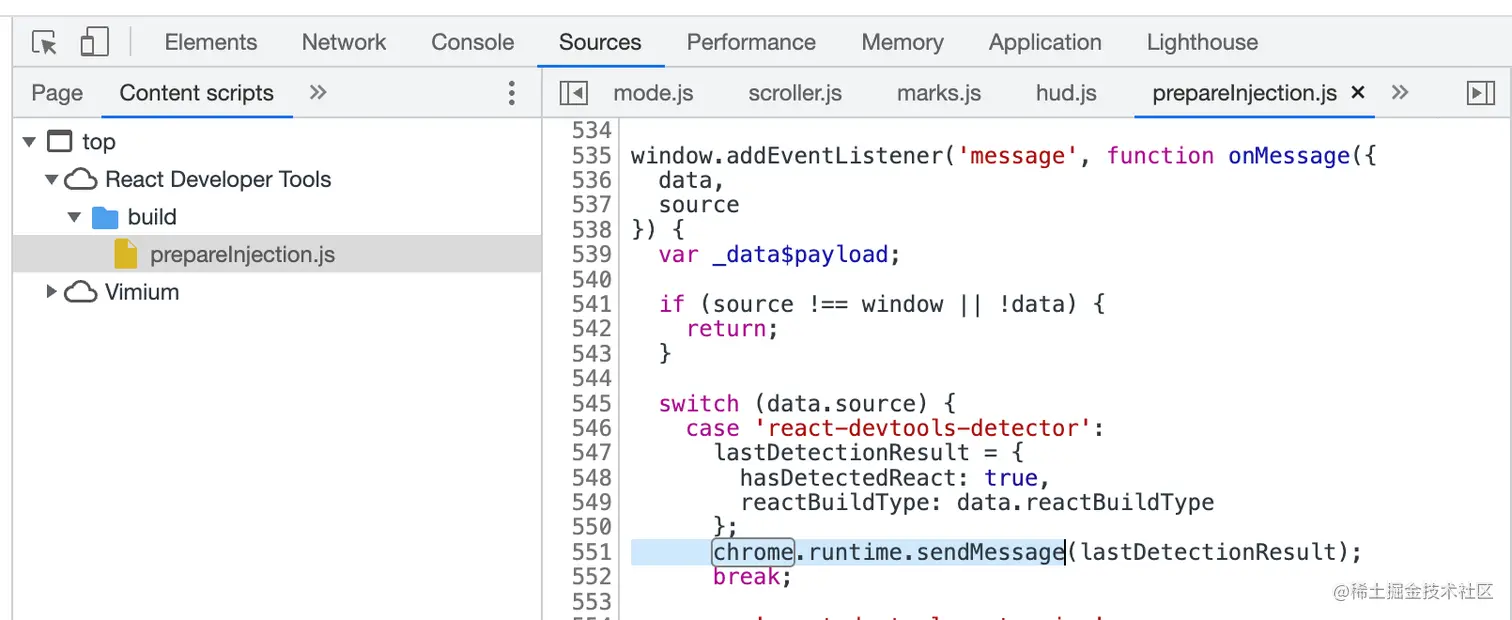Open the scroller.js file tab
This screenshot has width=1512, height=620.
point(795,94)
